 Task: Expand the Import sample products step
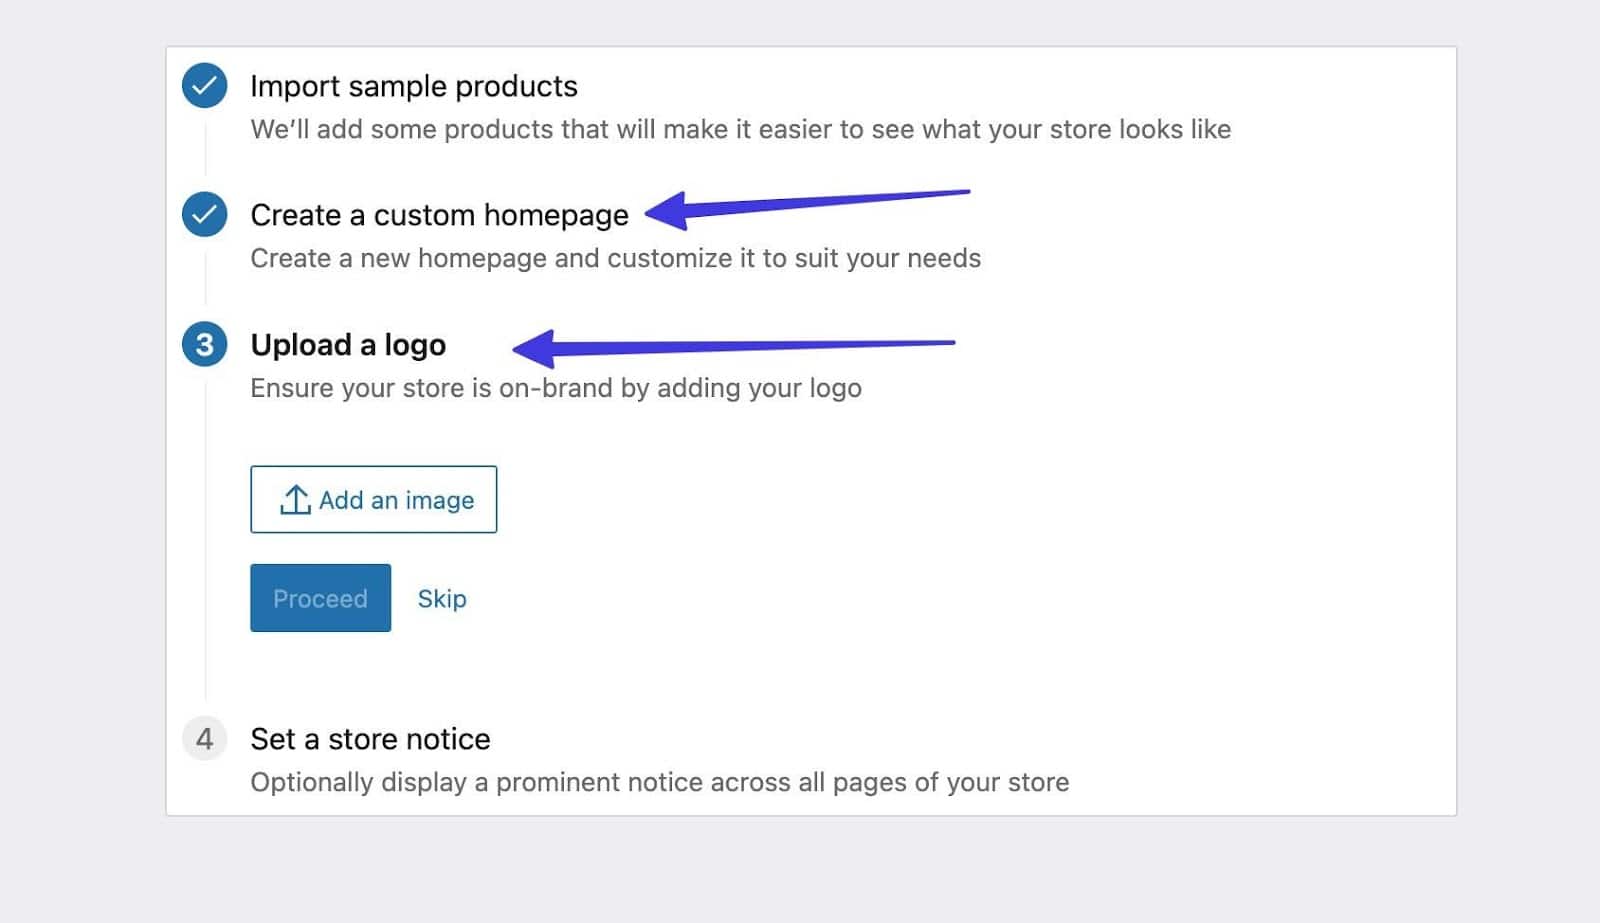coord(413,87)
